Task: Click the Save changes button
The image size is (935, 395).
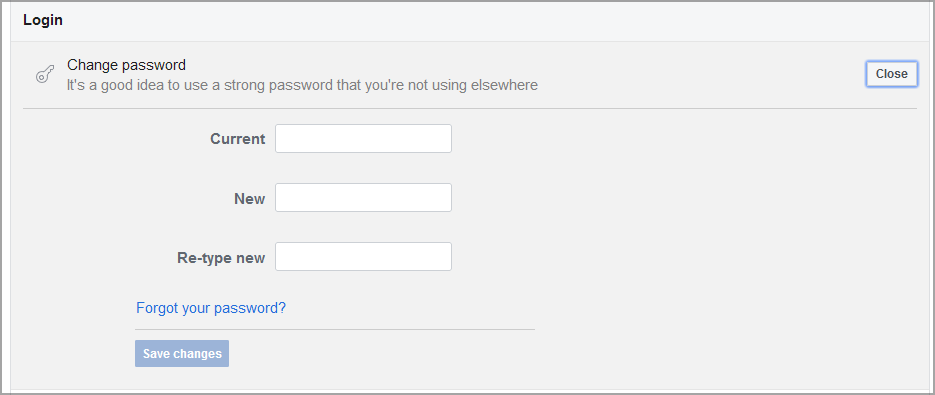Action: (182, 354)
